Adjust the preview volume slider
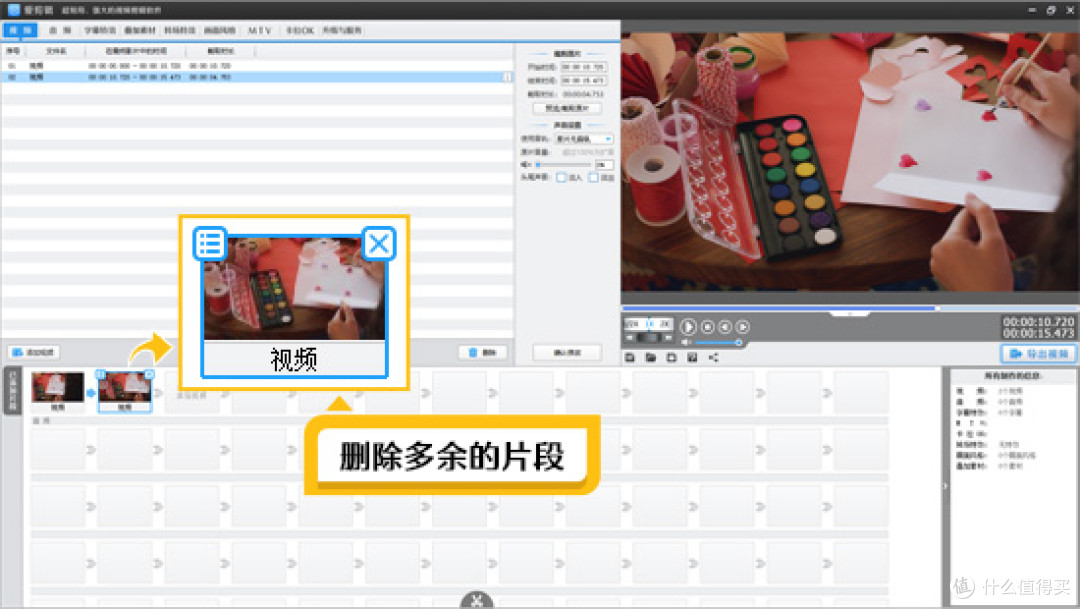 point(718,342)
